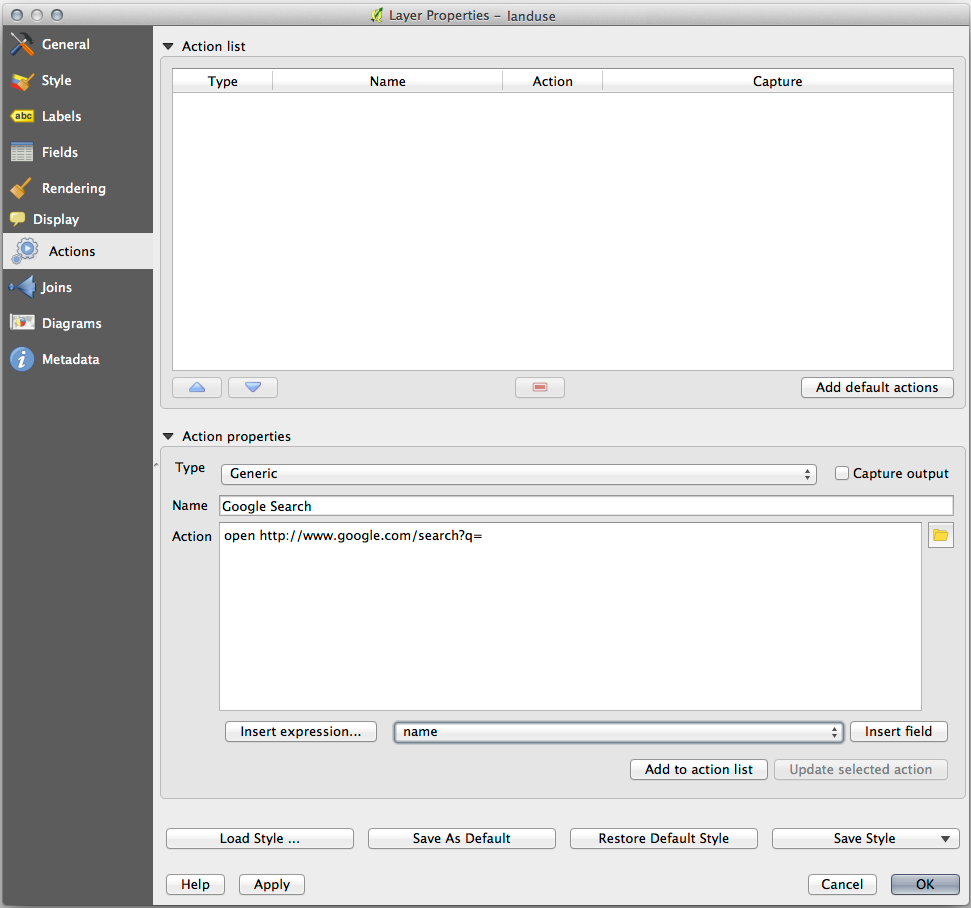Click the Insert expression button

pos(301,732)
